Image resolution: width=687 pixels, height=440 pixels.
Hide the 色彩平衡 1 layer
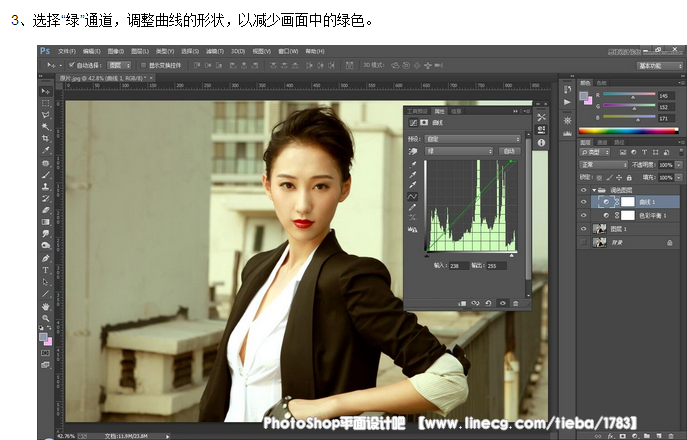[x=583, y=216]
